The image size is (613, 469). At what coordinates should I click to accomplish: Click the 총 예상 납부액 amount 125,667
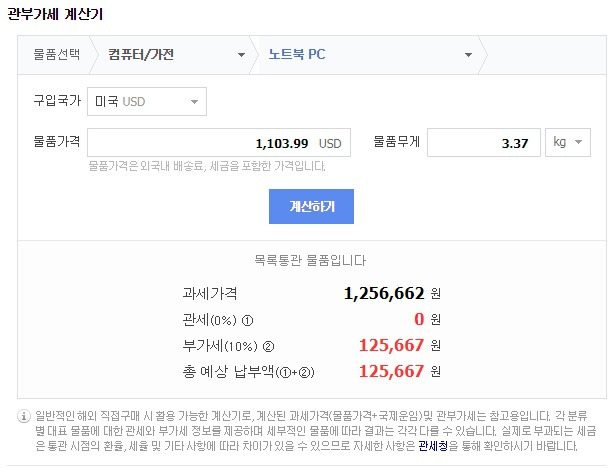391,371
